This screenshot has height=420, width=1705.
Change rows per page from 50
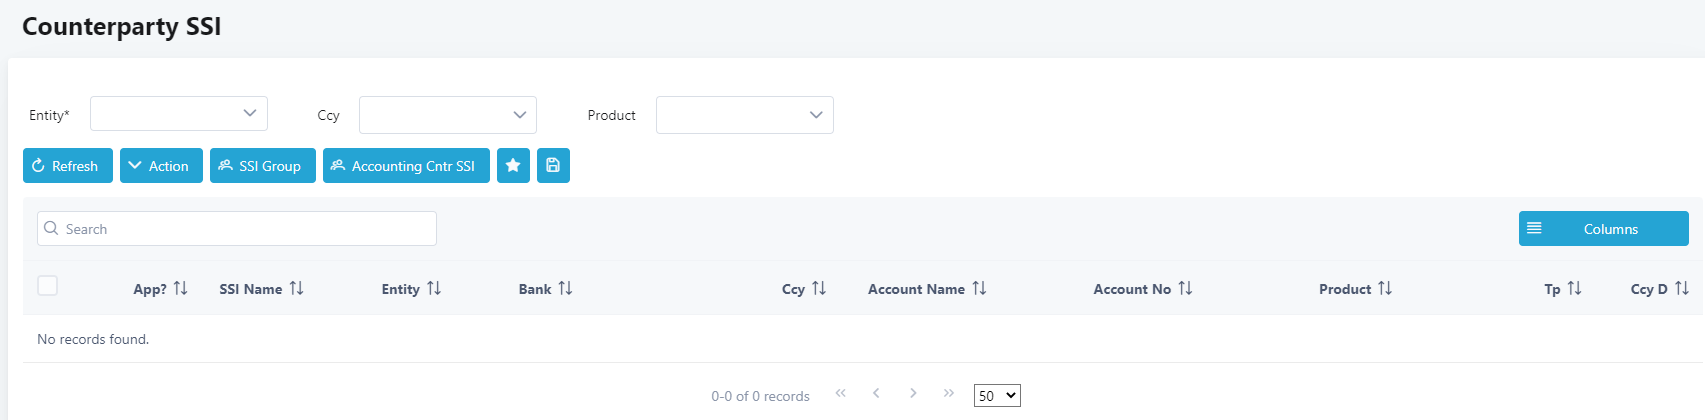(997, 396)
